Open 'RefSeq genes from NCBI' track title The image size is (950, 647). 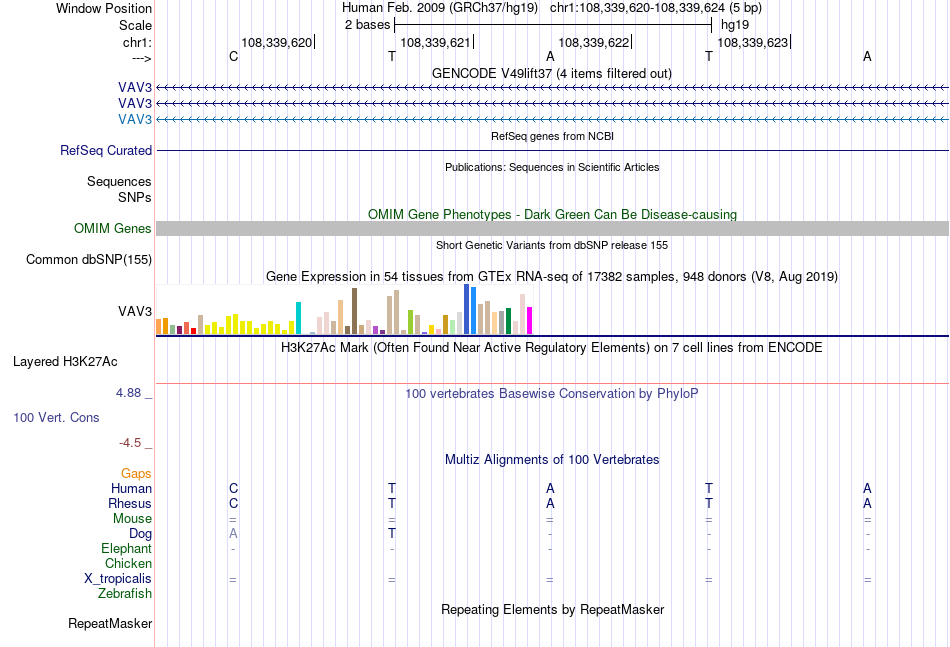(x=552, y=136)
